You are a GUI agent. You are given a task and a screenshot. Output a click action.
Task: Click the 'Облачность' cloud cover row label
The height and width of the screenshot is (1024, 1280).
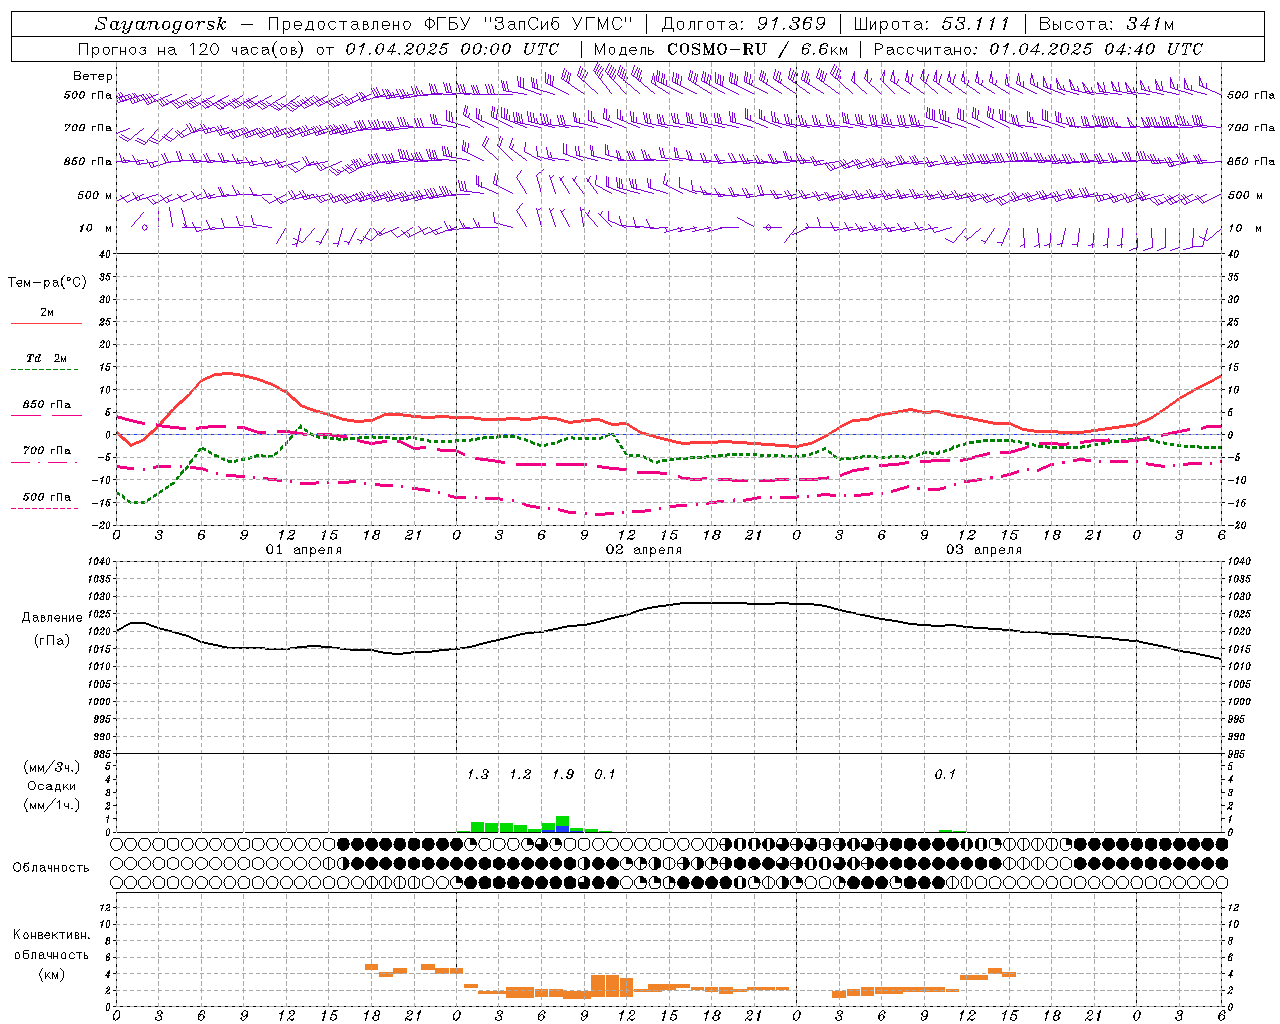51,867
